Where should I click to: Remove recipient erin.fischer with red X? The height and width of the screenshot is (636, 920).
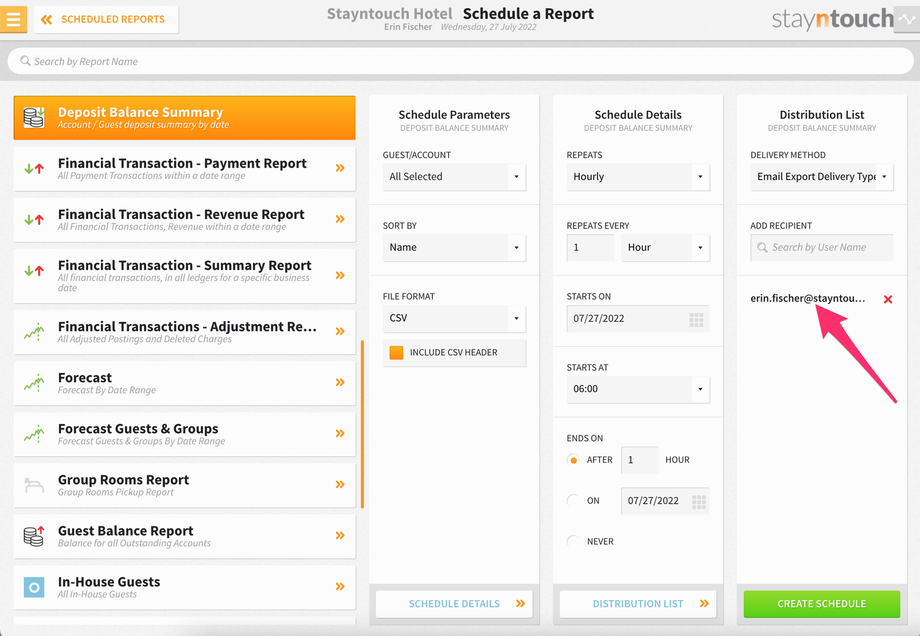[x=888, y=299]
